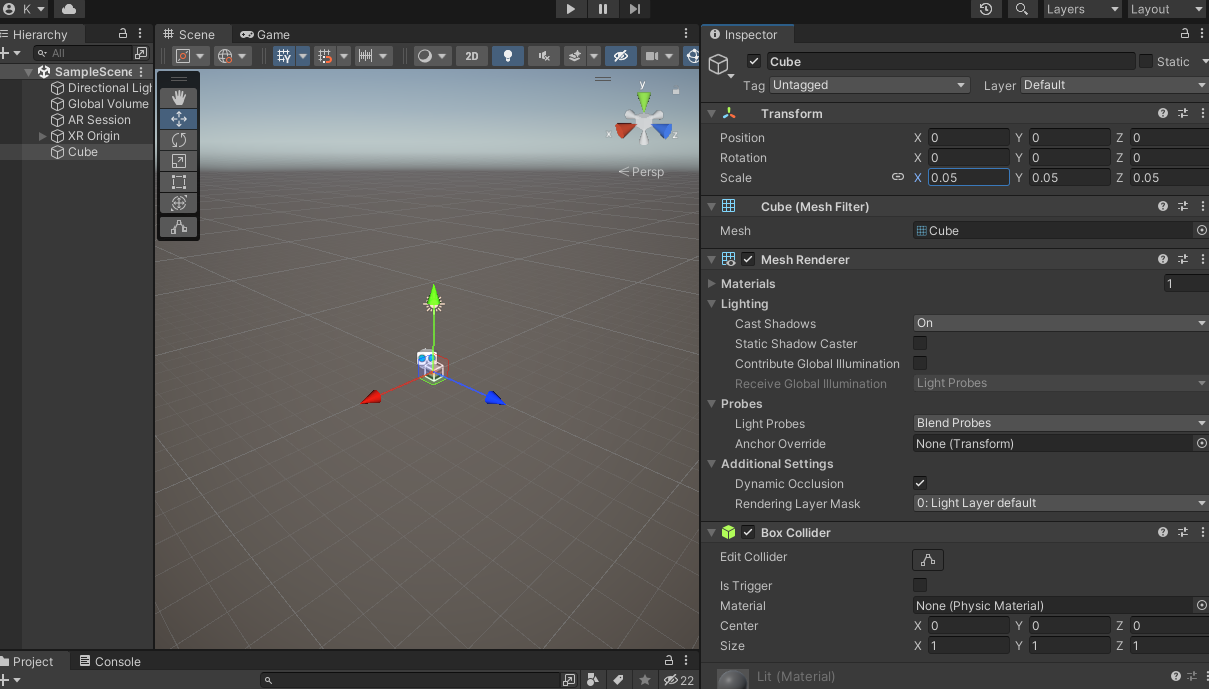Viewport: 1209px width, 689px height.
Task: Click the Anchor Override object picker circle
Action: [1202, 444]
